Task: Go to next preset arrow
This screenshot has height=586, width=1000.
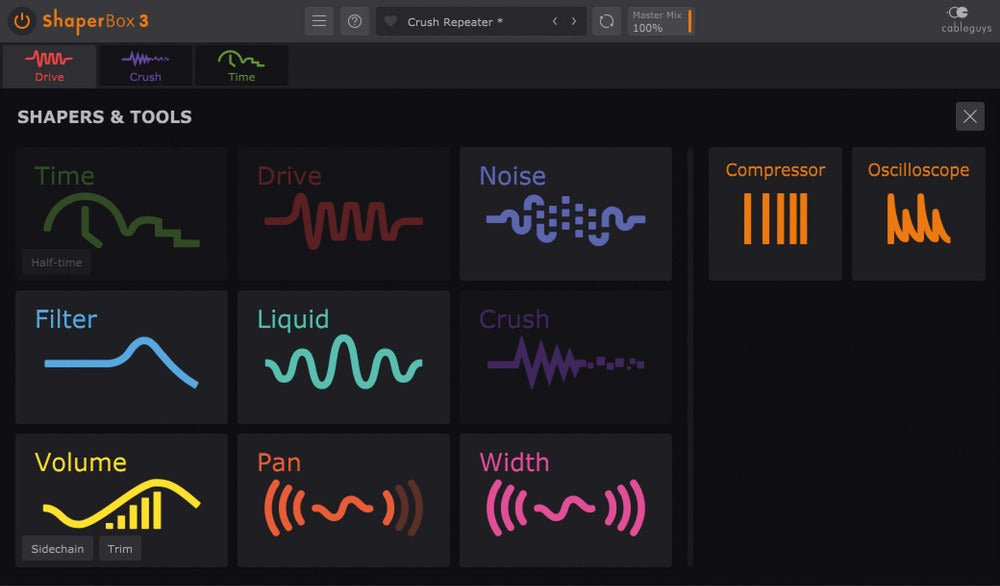Action: tap(574, 21)
